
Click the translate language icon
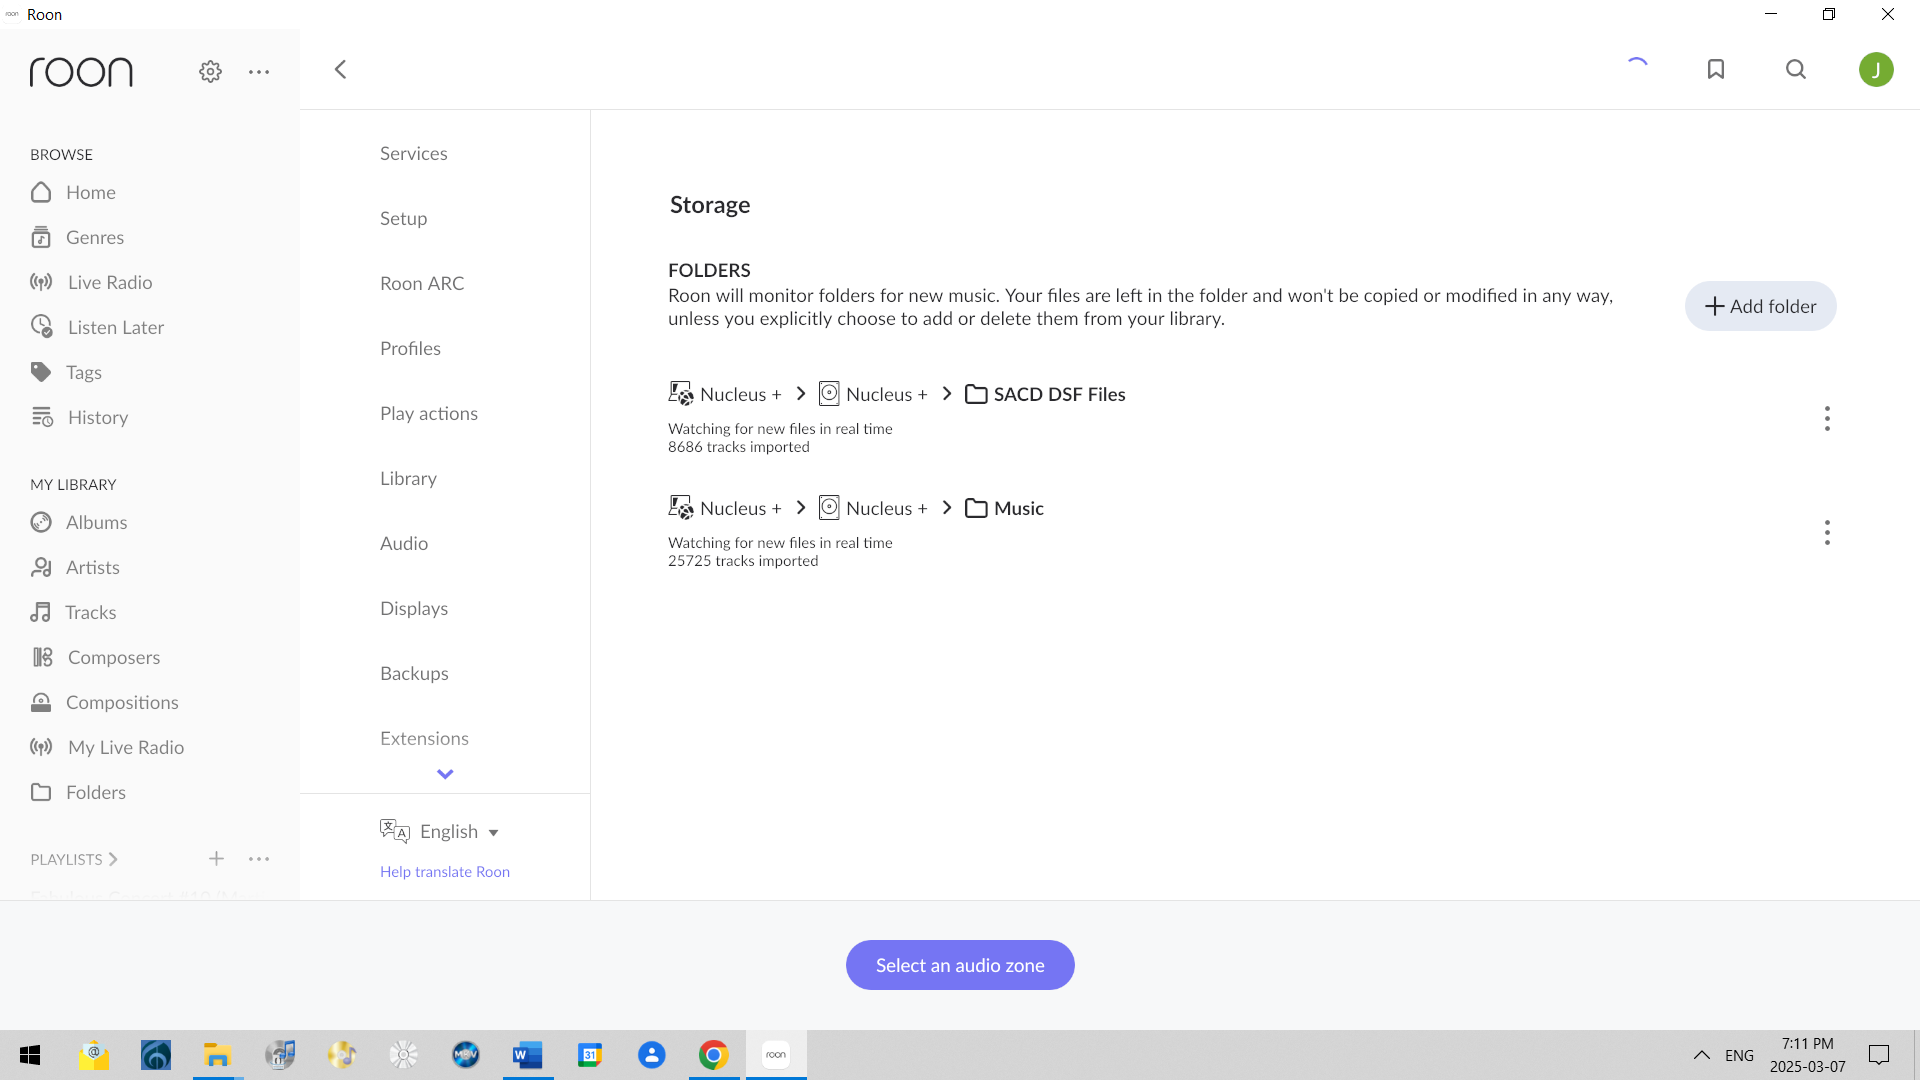[395, 831]
